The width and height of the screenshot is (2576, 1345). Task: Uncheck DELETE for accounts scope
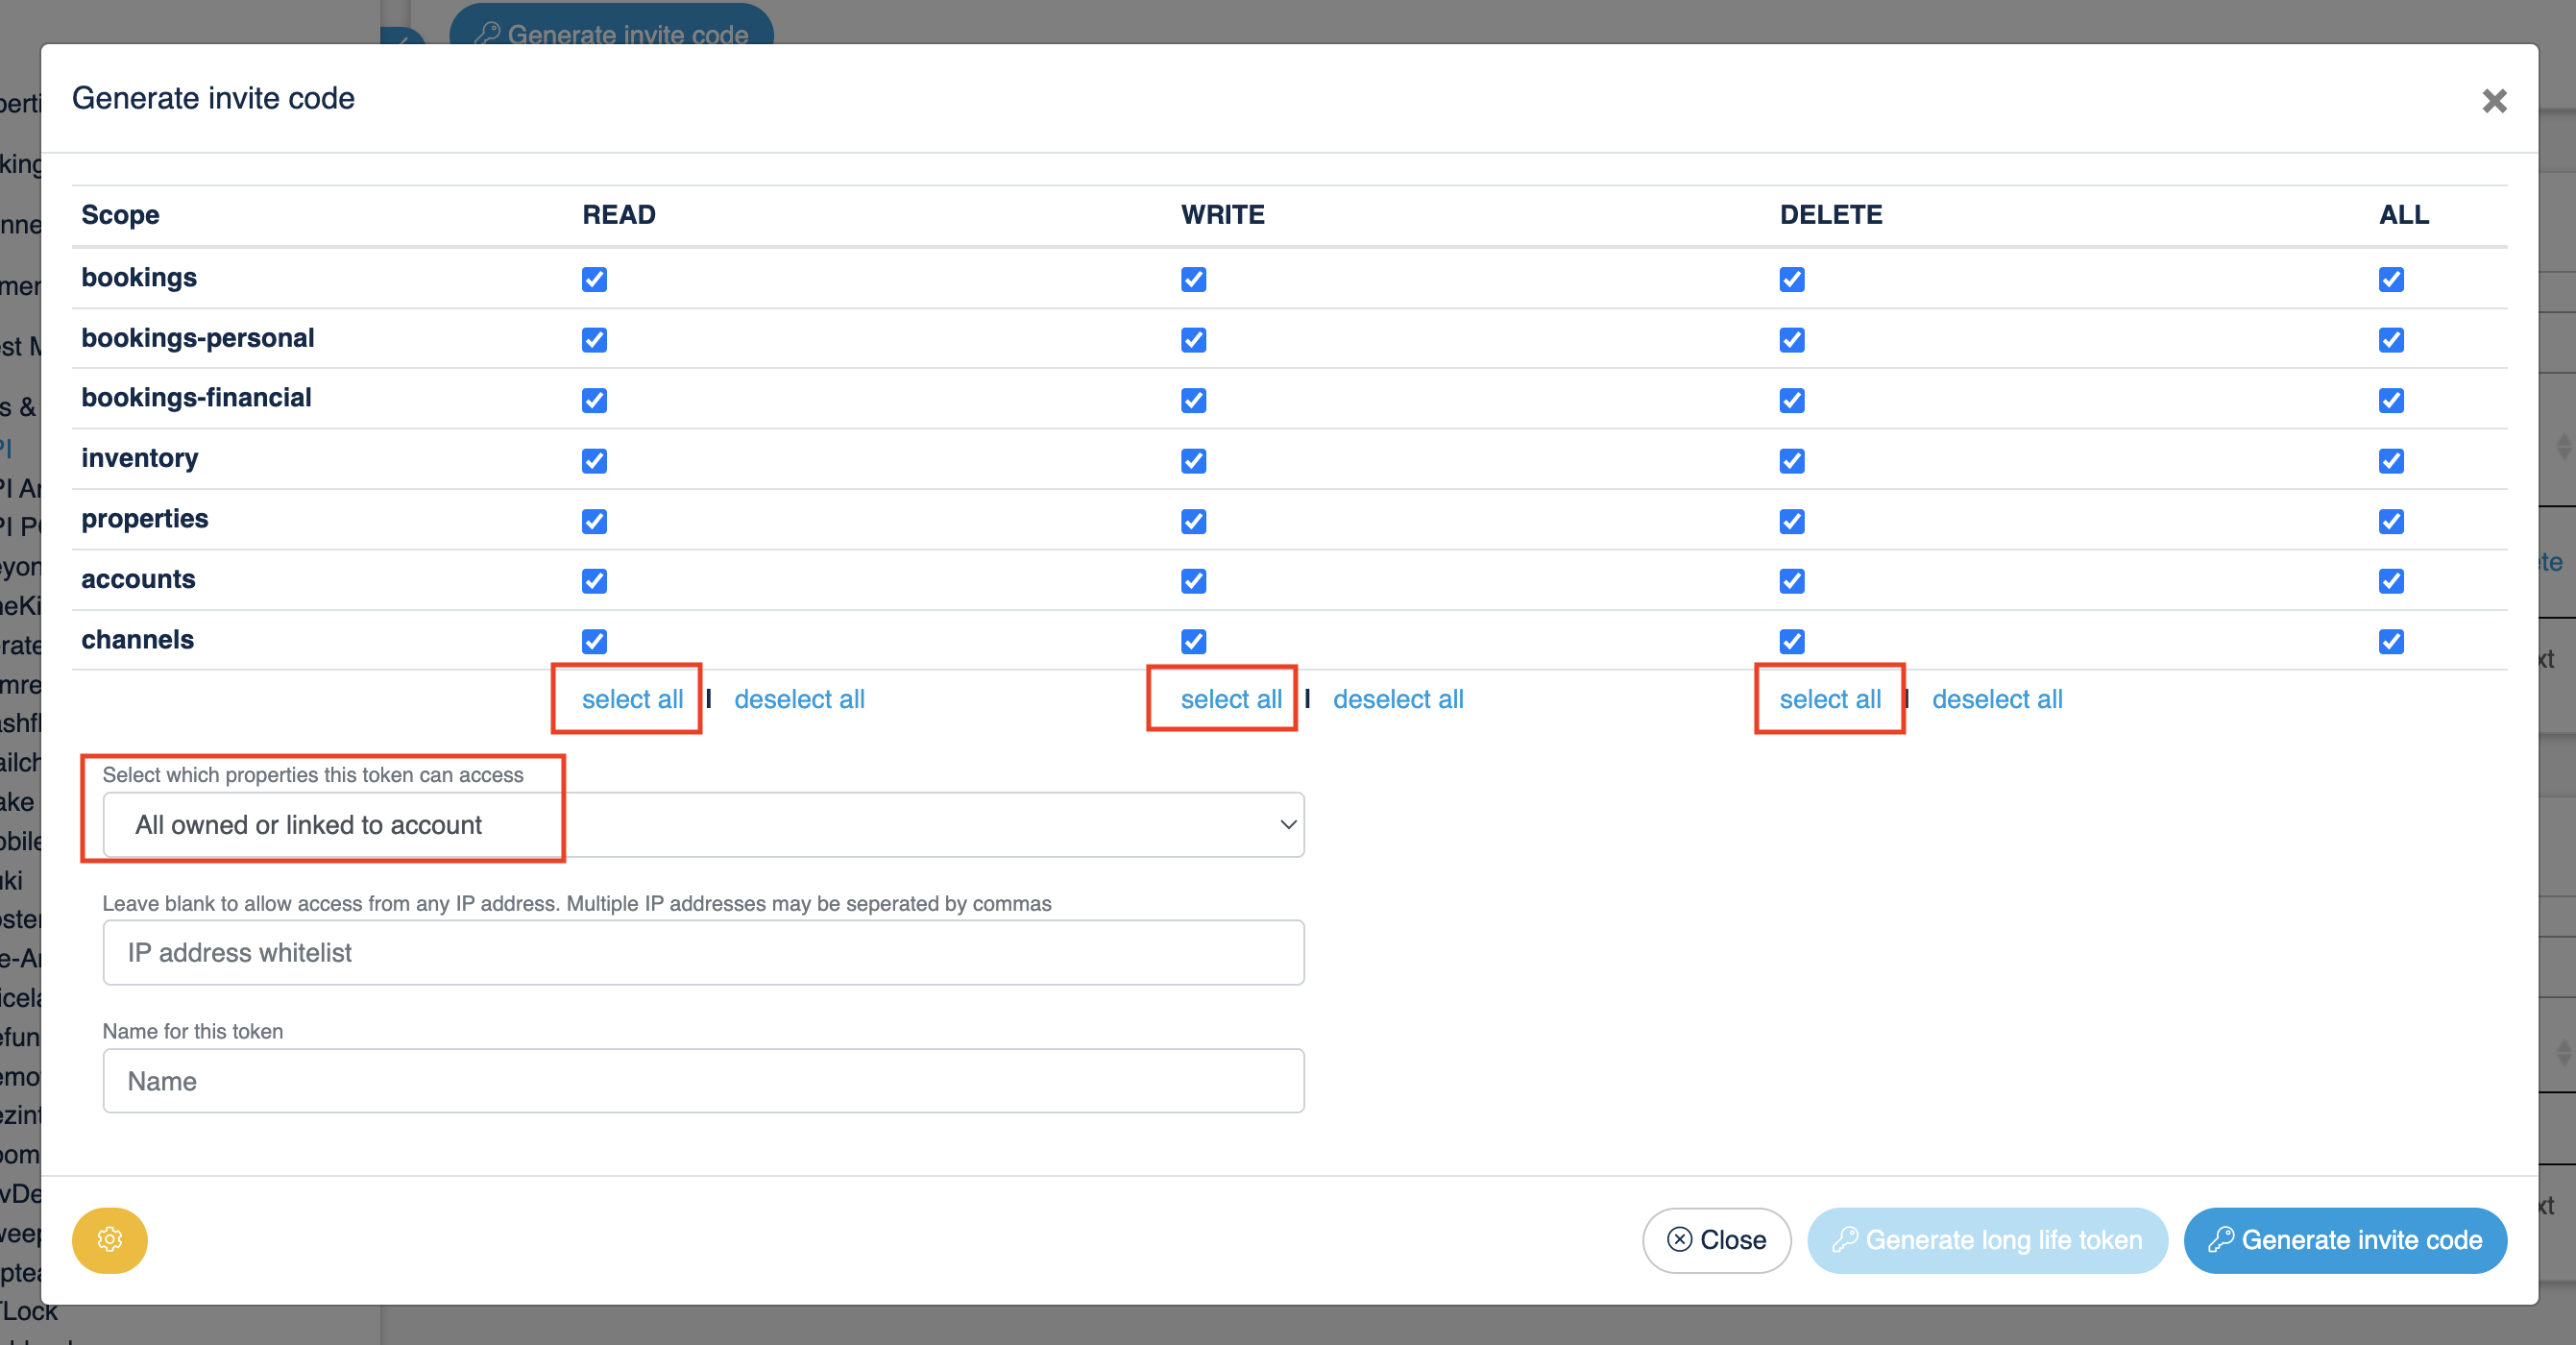click(1792, 581)
